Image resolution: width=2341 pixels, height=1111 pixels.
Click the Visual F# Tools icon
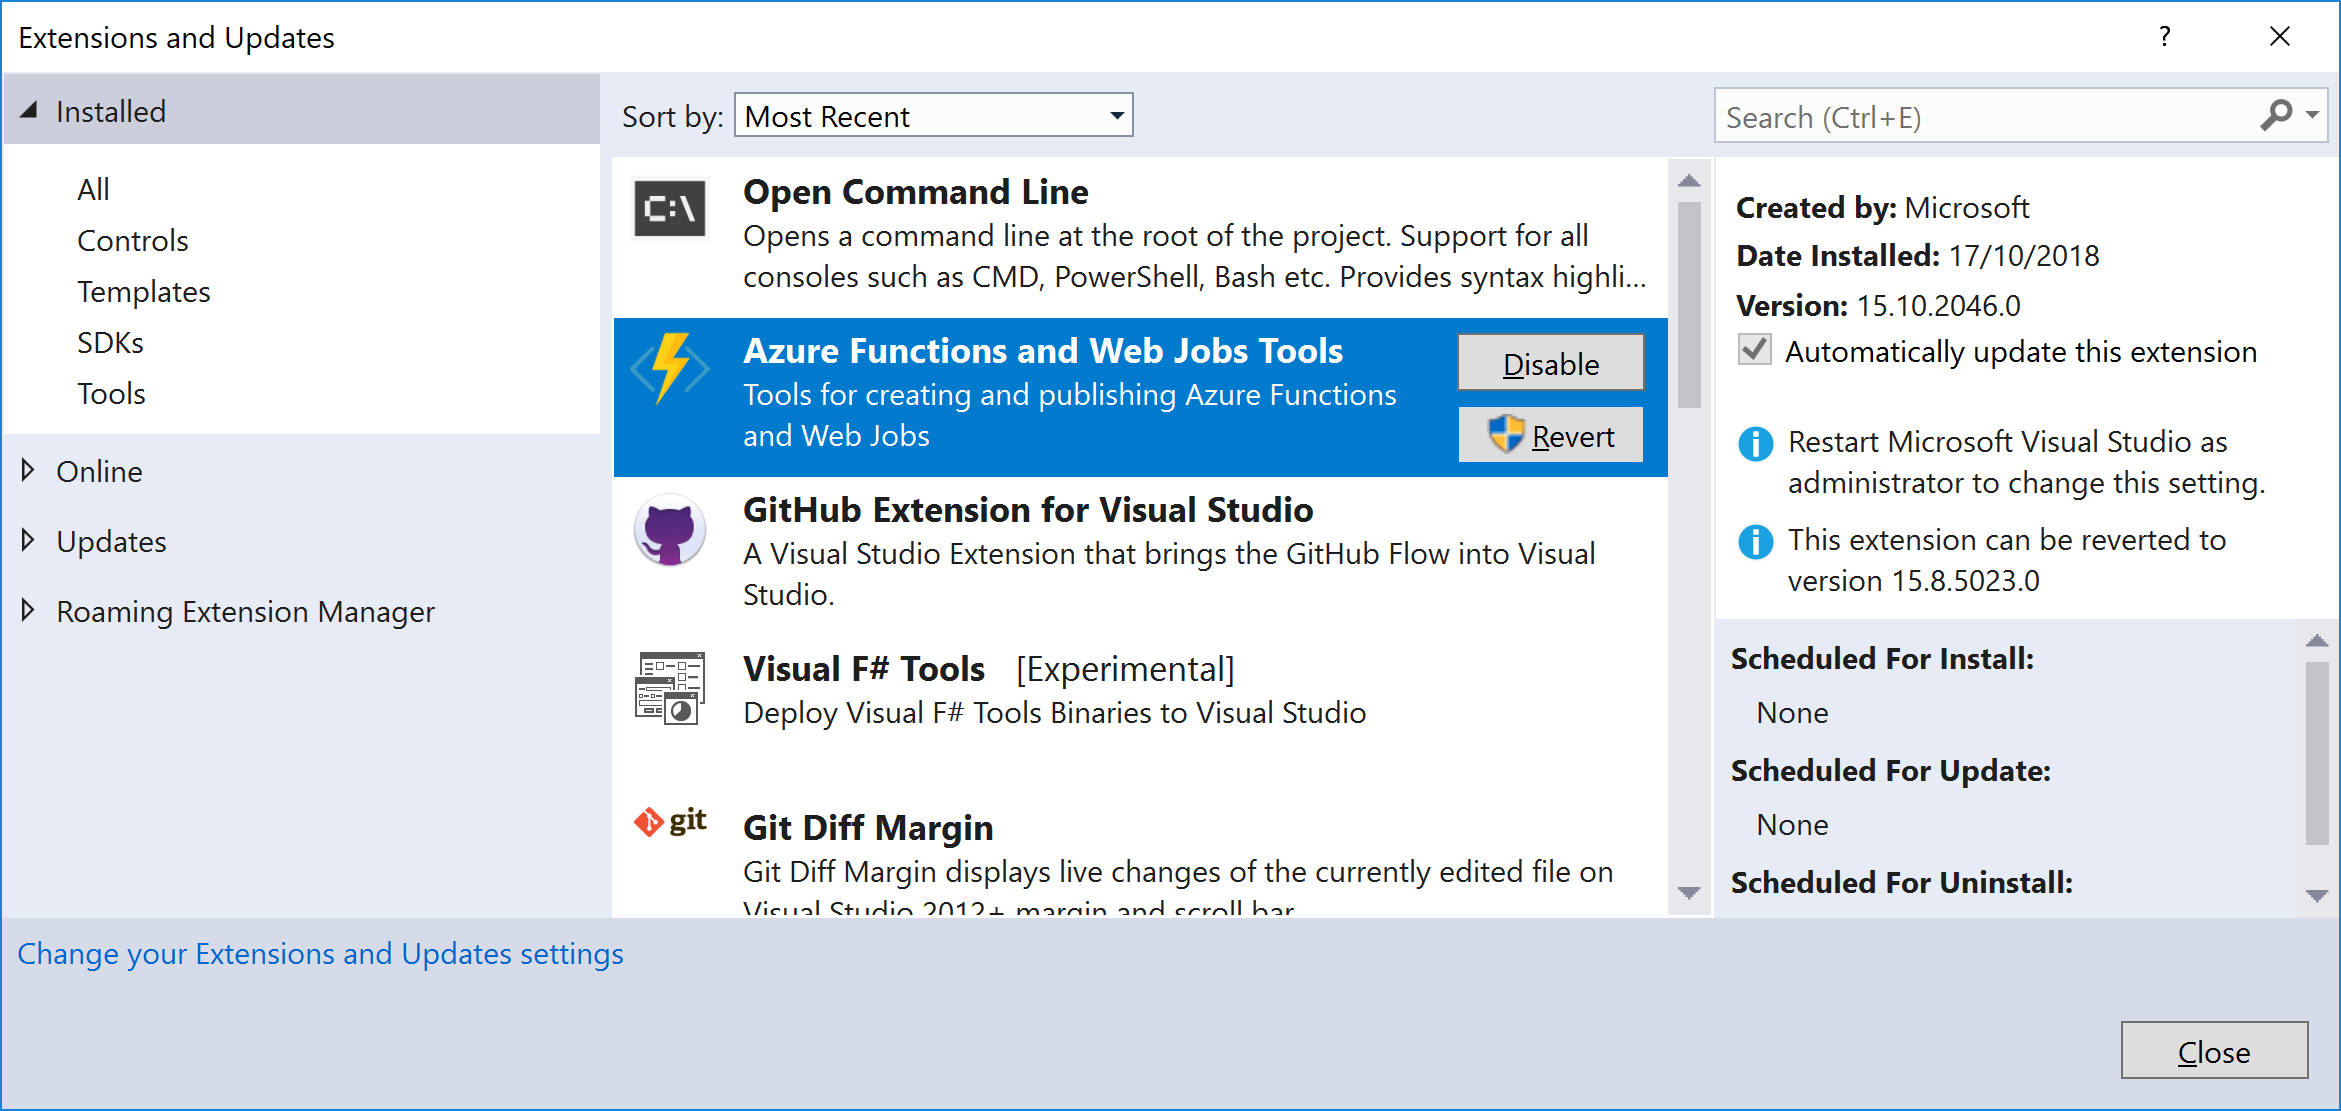pos(670,688)
